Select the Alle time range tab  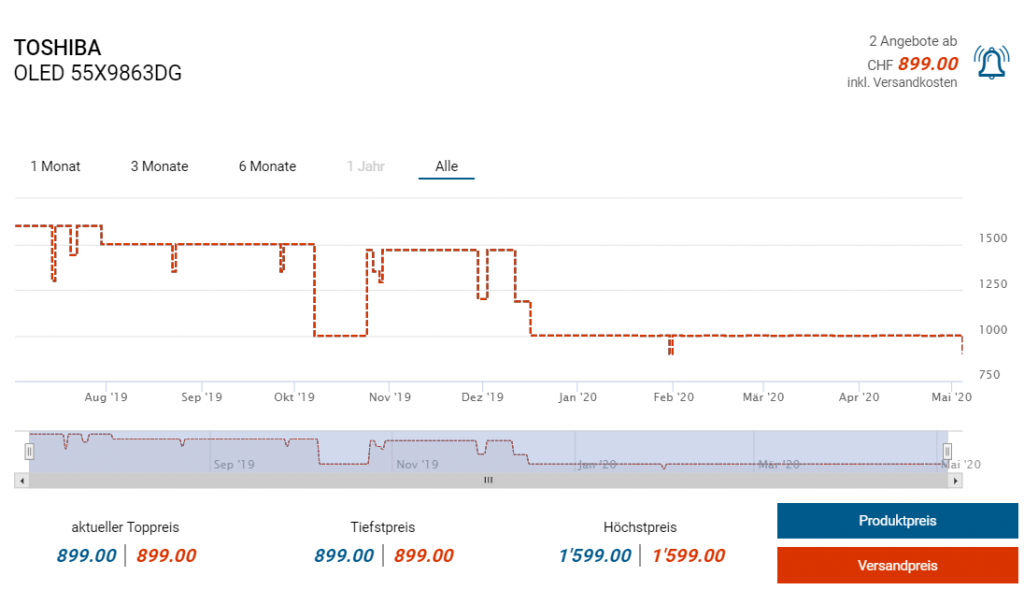(x=447, y=166)
